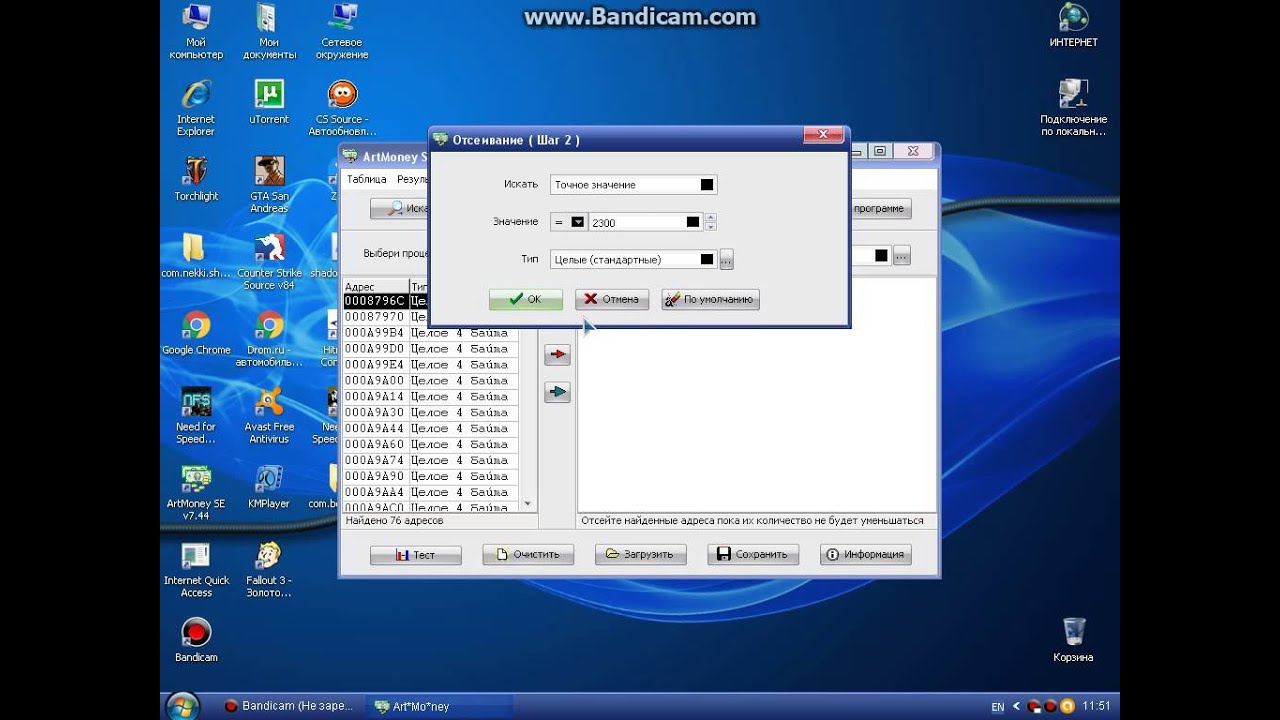Open GTA San Andreas desktop icon

point(269,185)
